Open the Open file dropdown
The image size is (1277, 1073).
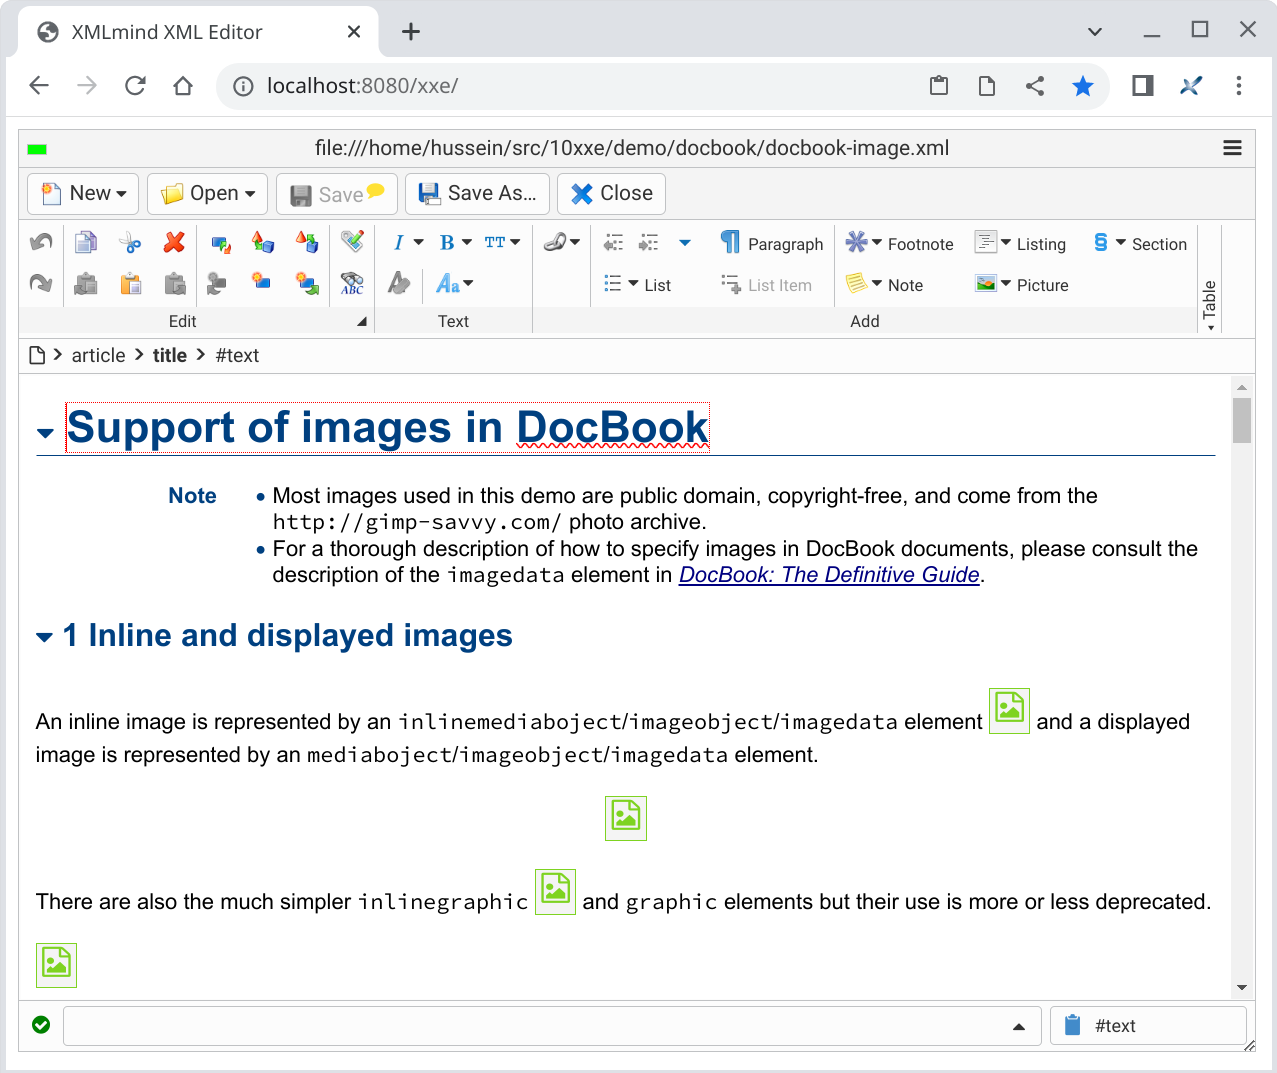[x=207, y=193]
